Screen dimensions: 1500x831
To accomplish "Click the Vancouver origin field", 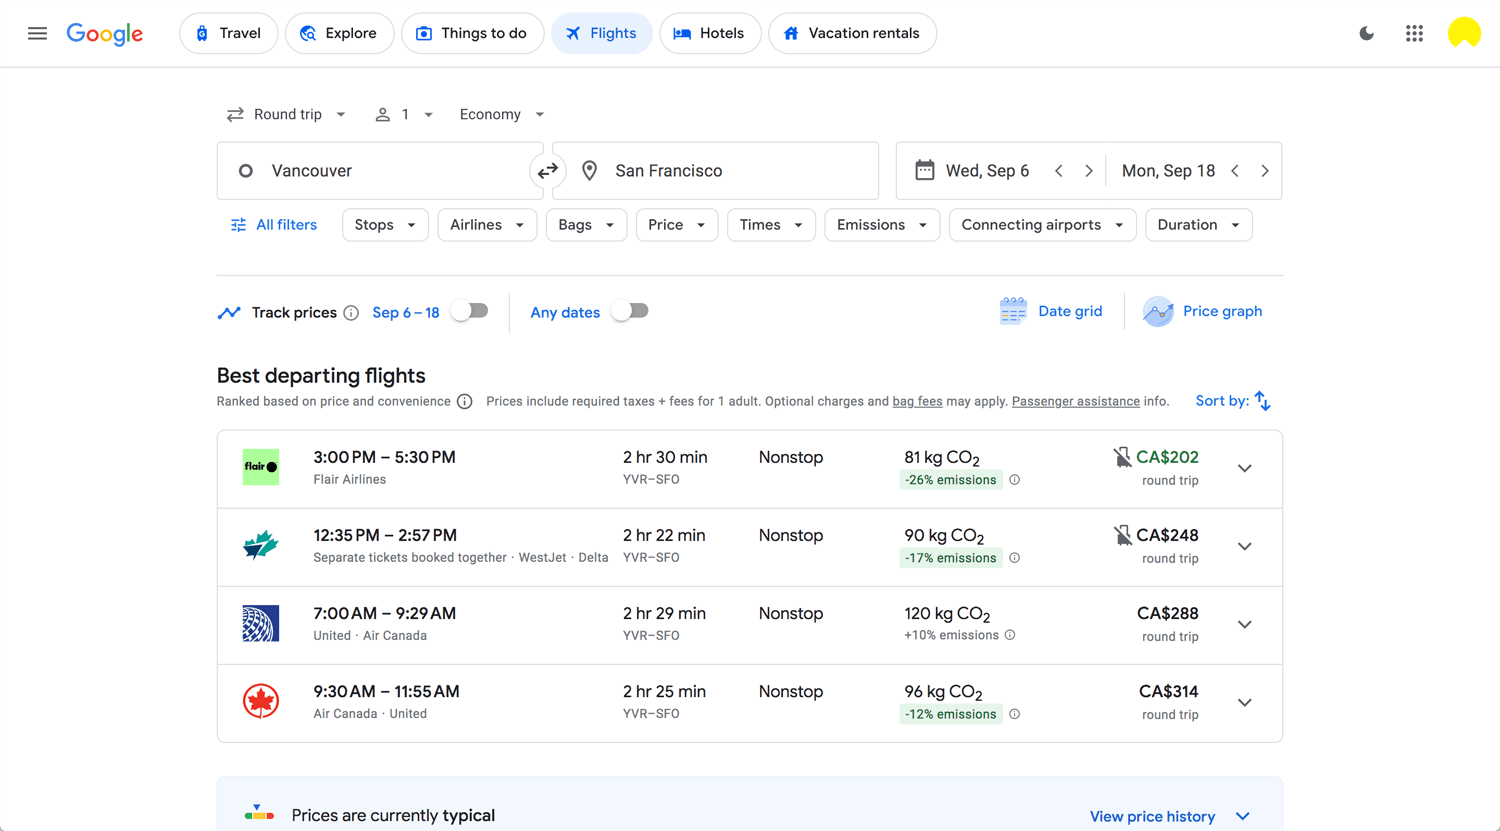I will (380, 171).
